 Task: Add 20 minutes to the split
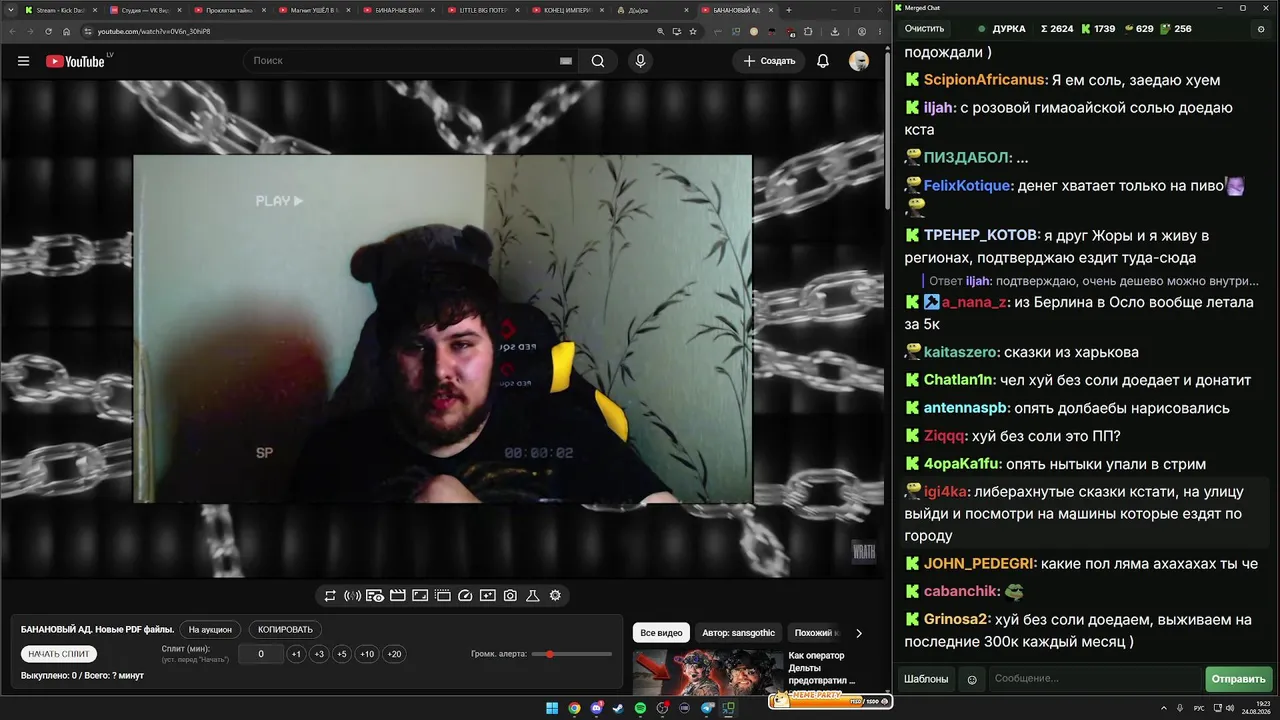click(394, 654)
